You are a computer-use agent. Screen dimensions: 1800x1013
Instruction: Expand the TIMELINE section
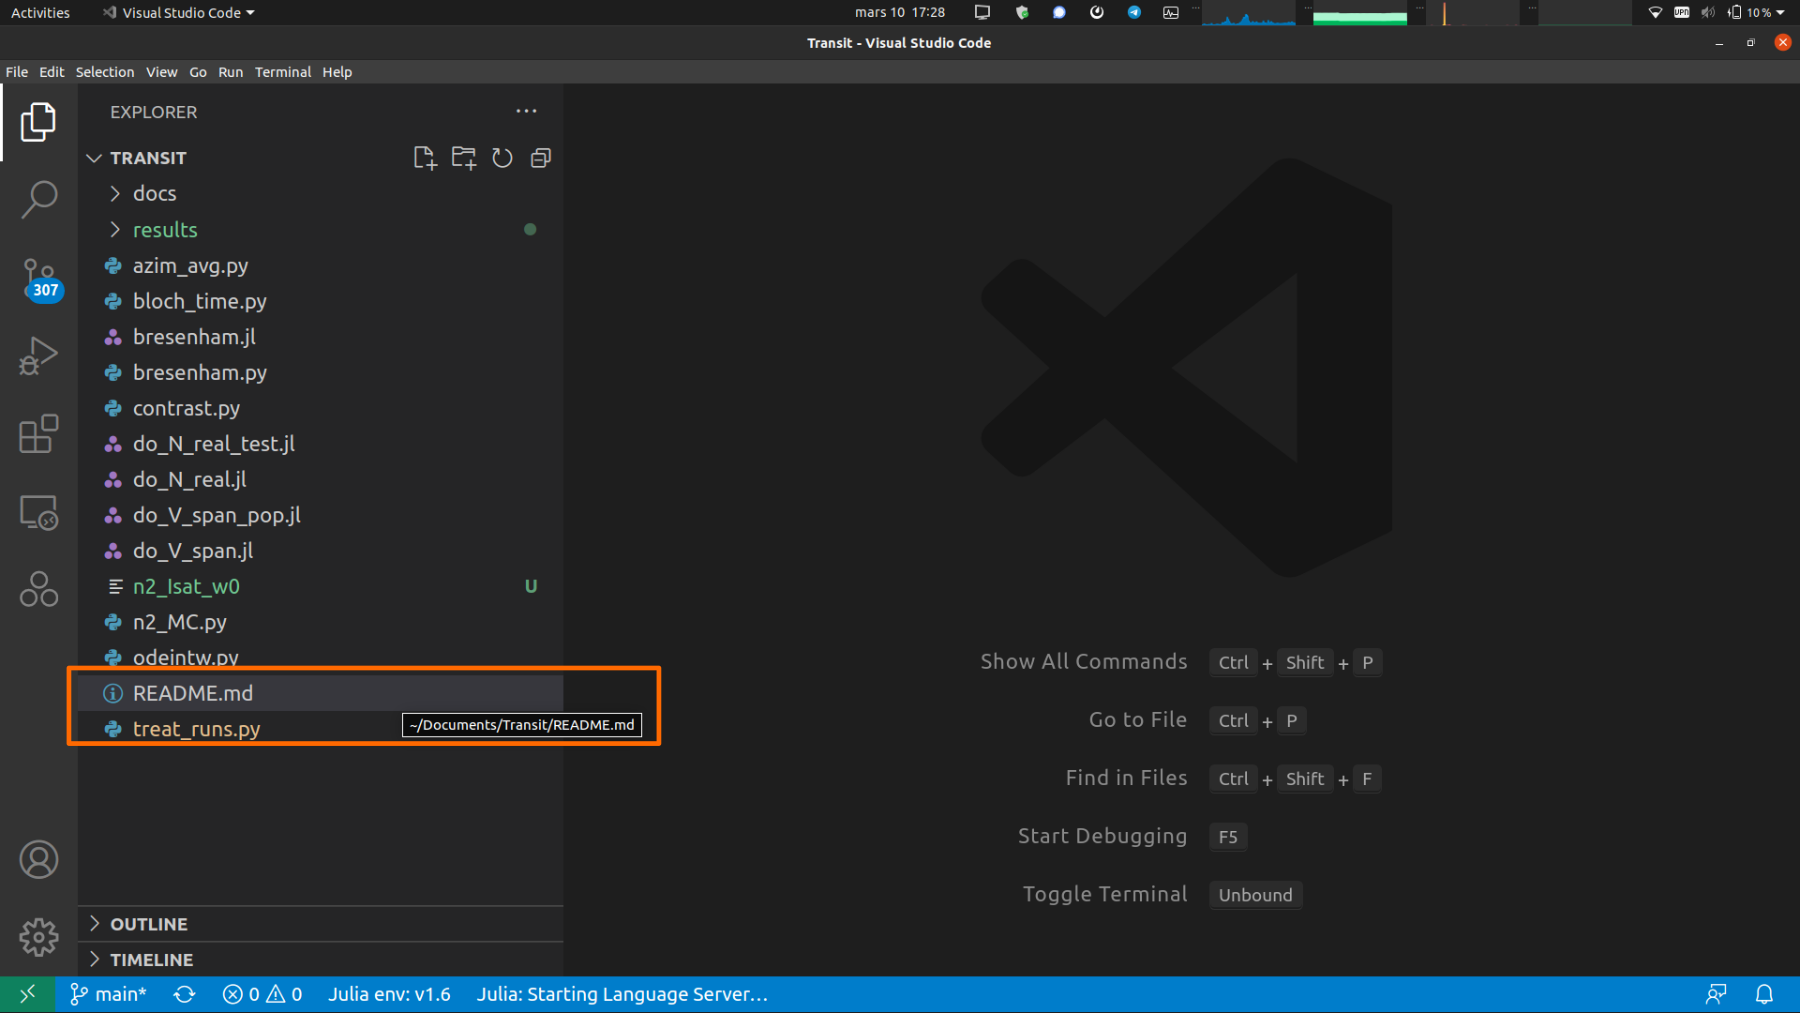point(151,959)
